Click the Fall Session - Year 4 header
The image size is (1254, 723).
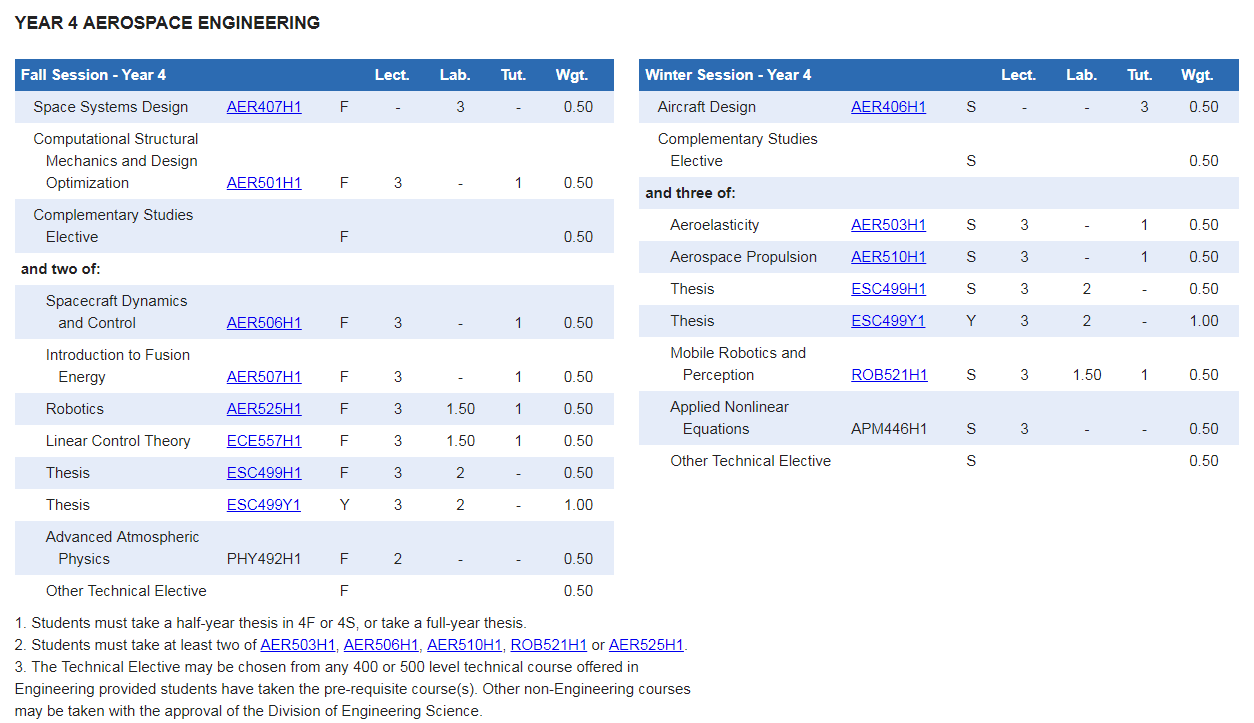click(x=94, y=75)
